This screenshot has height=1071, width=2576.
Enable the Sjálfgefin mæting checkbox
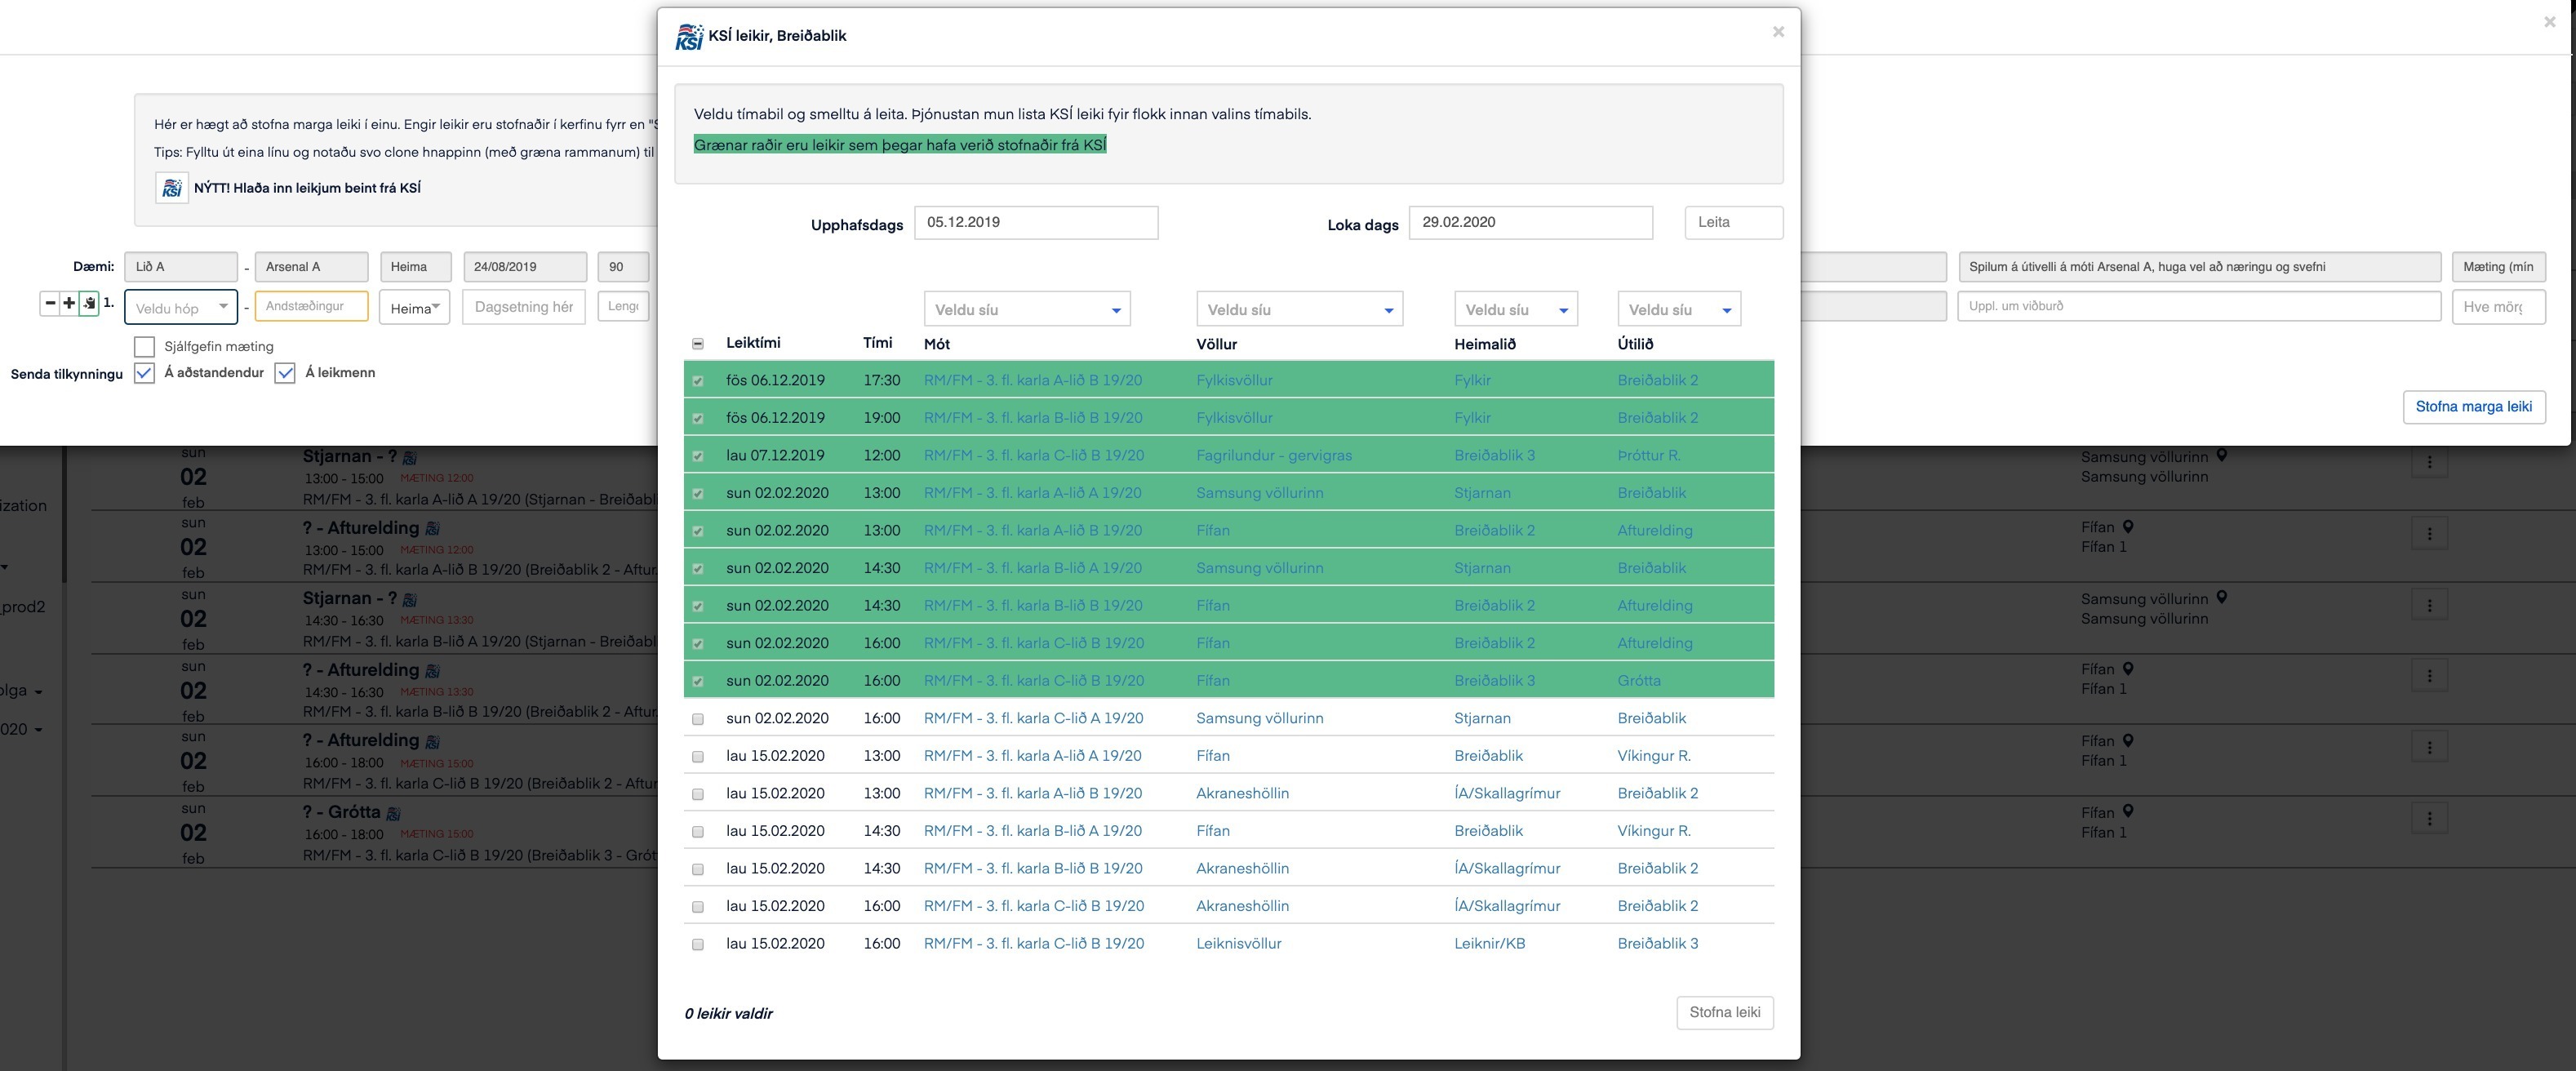tap(144, 347)
